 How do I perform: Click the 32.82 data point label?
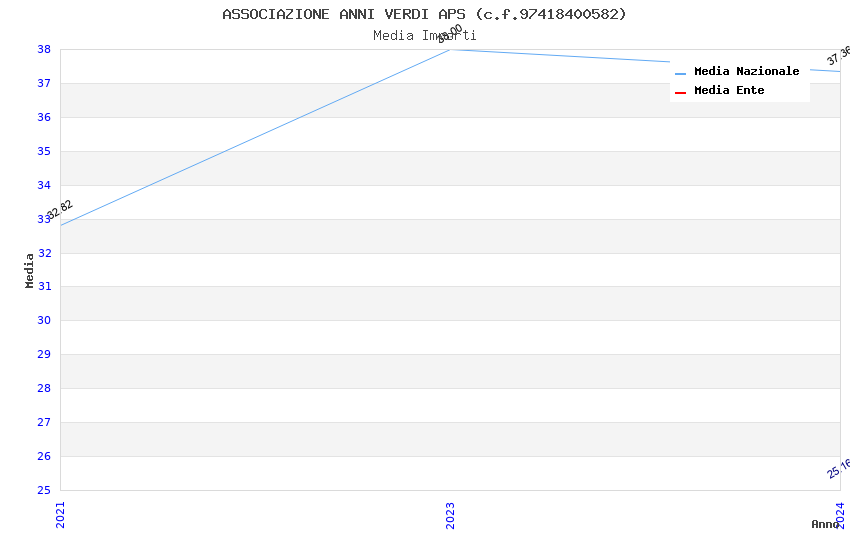click(60, 209)
